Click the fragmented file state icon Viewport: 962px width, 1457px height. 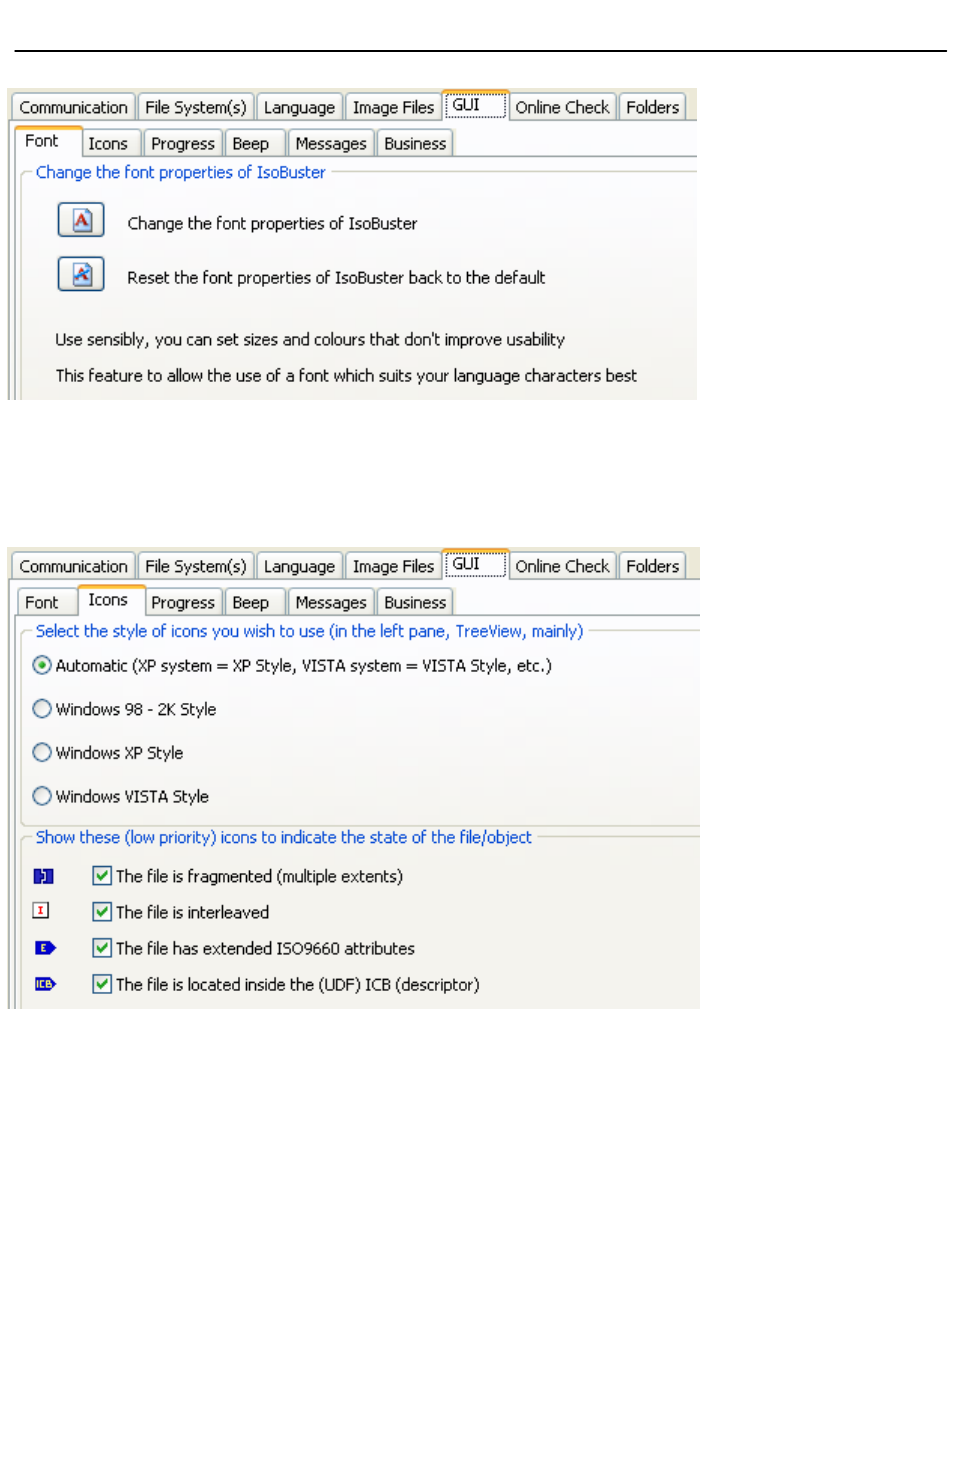[43, 876]
